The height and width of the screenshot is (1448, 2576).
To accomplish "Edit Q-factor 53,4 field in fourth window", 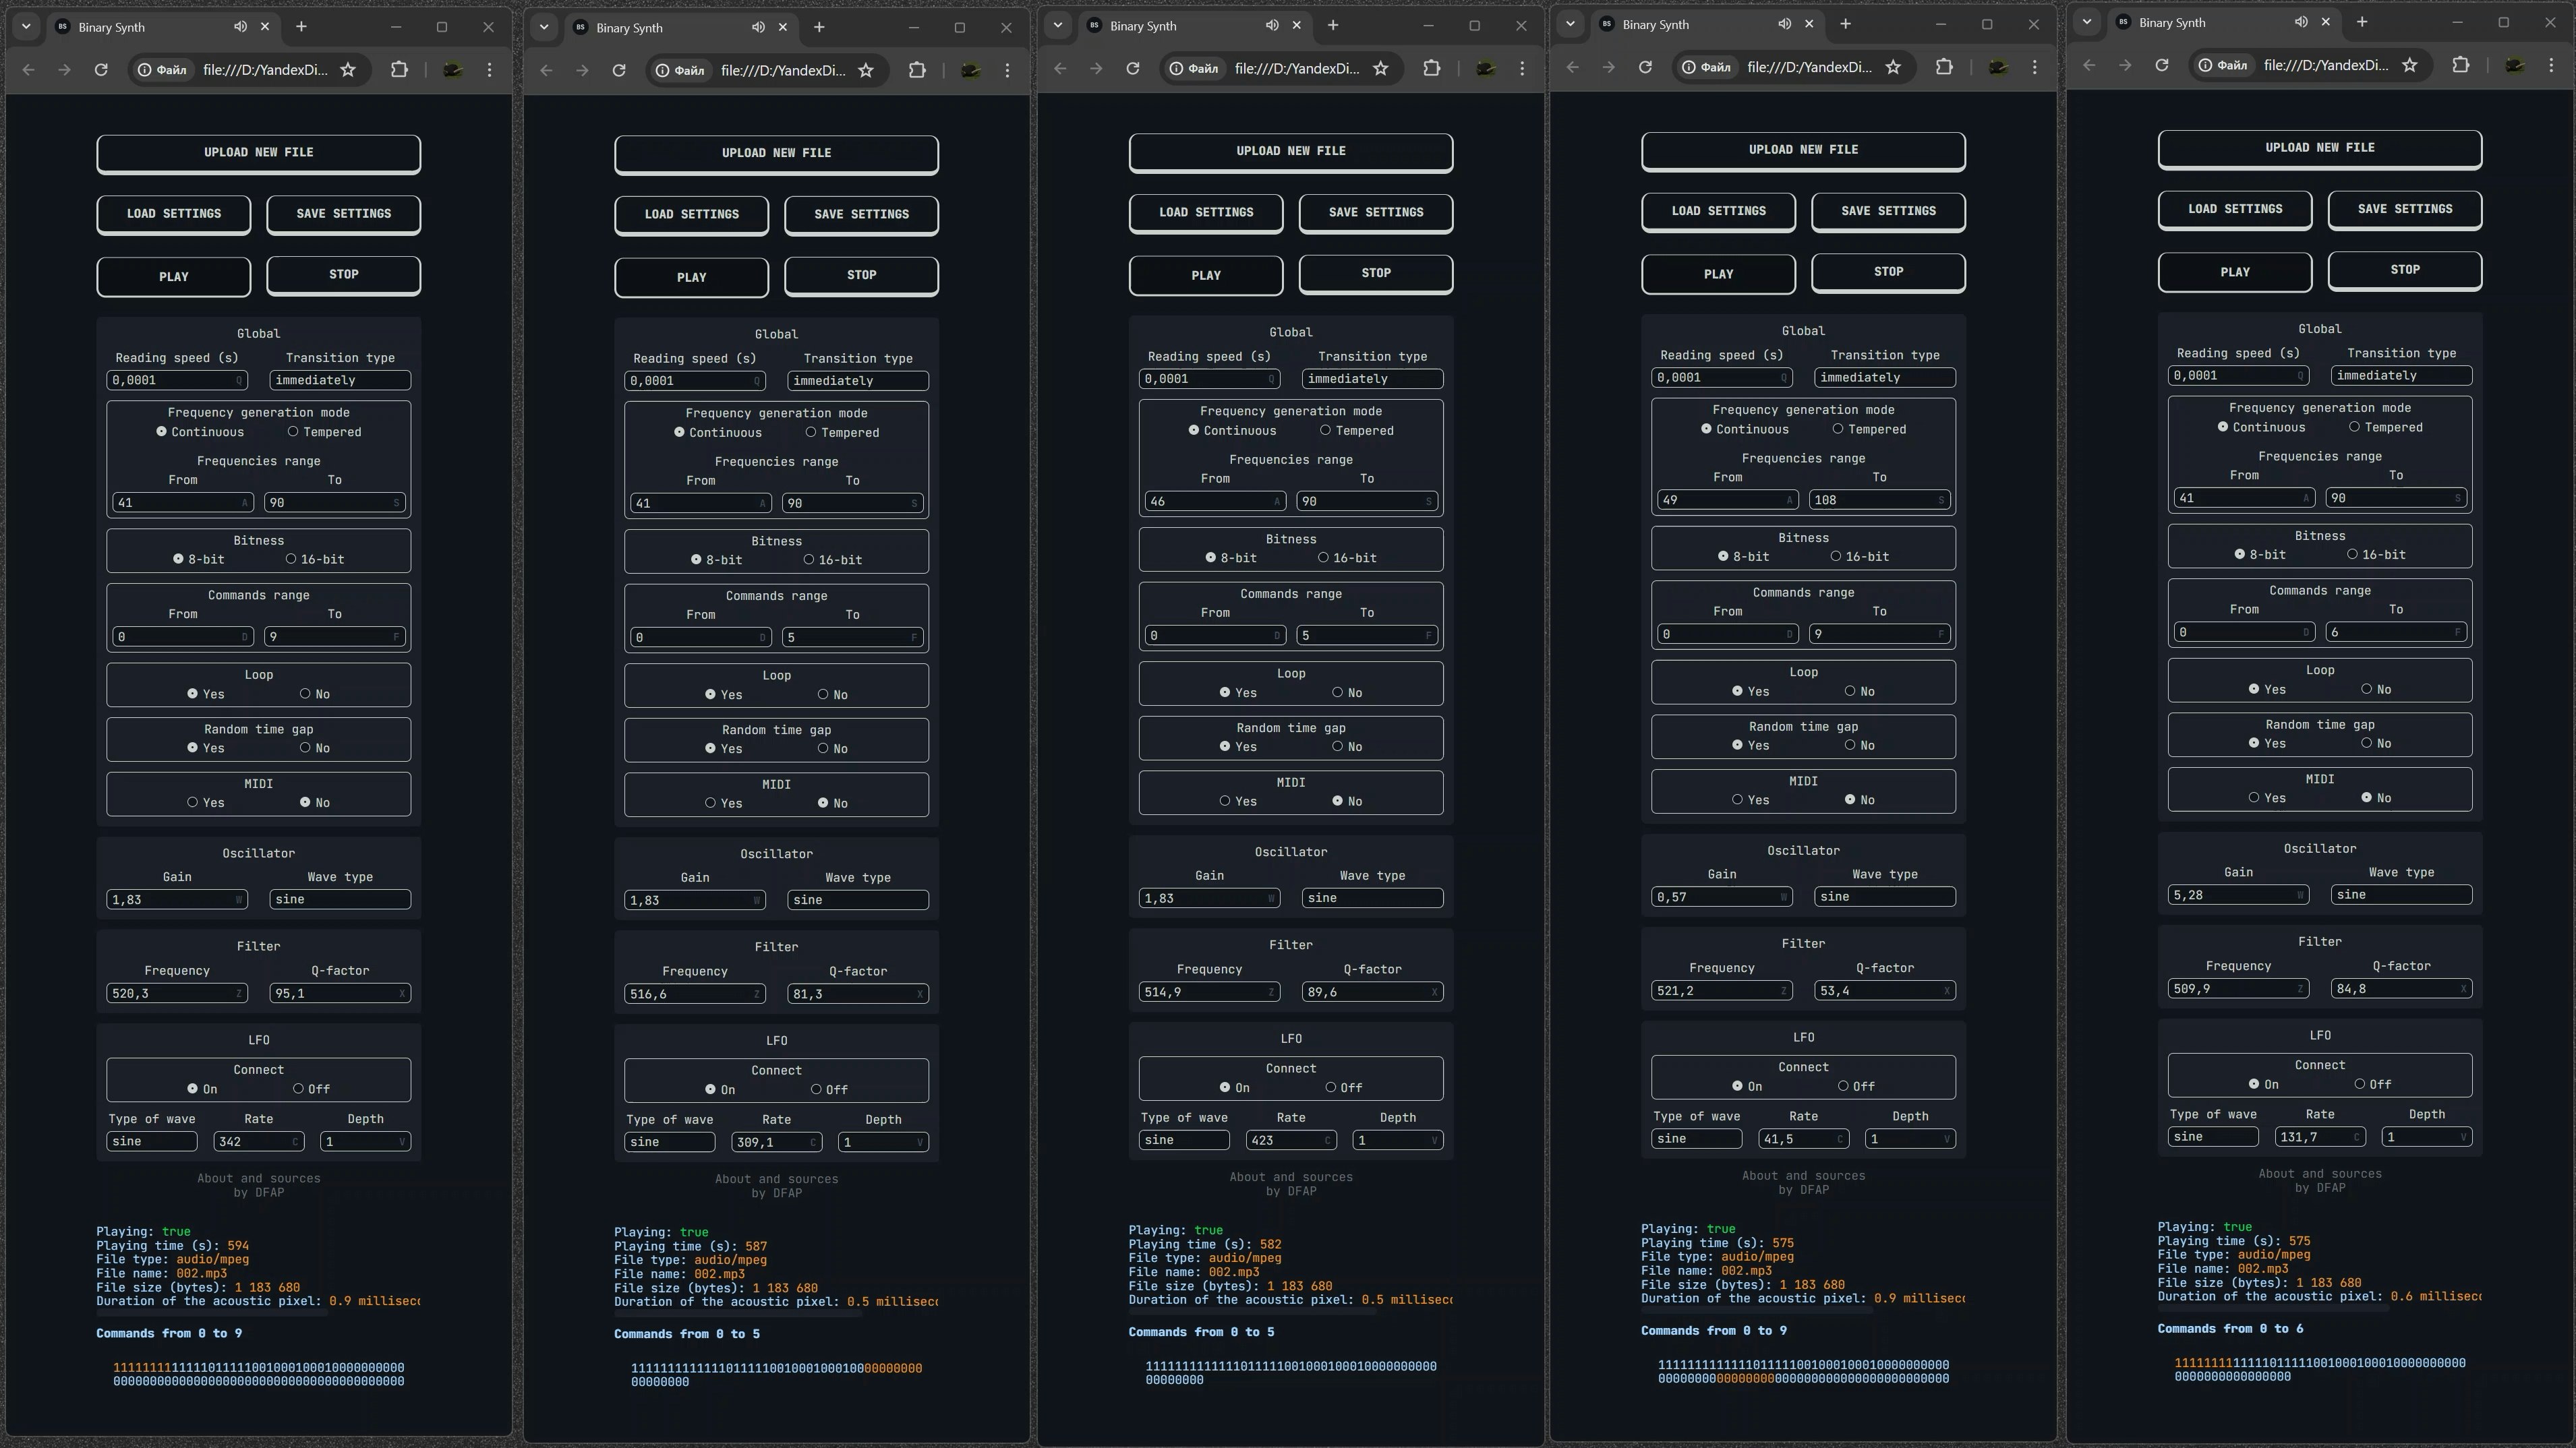I will 1885,991.
